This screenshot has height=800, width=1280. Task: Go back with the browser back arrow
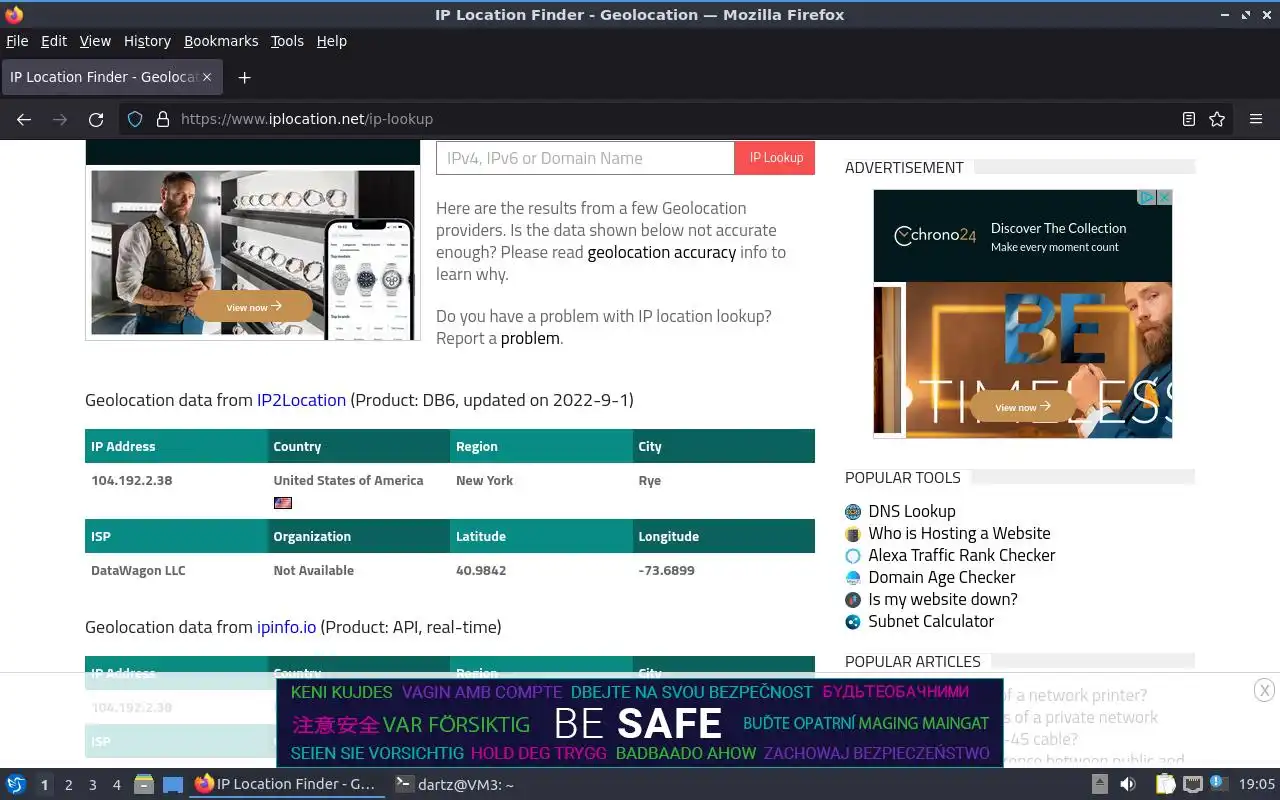(24, 119)
